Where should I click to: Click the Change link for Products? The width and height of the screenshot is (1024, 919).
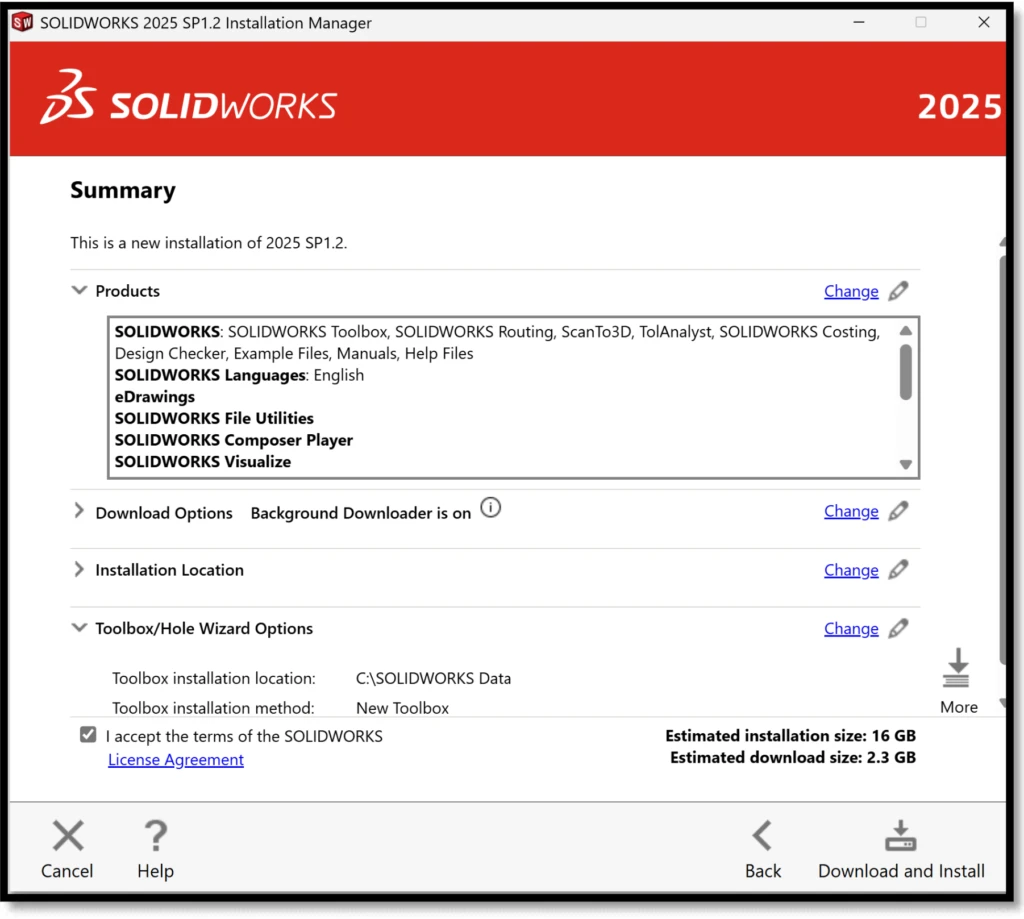pos(851,291)
